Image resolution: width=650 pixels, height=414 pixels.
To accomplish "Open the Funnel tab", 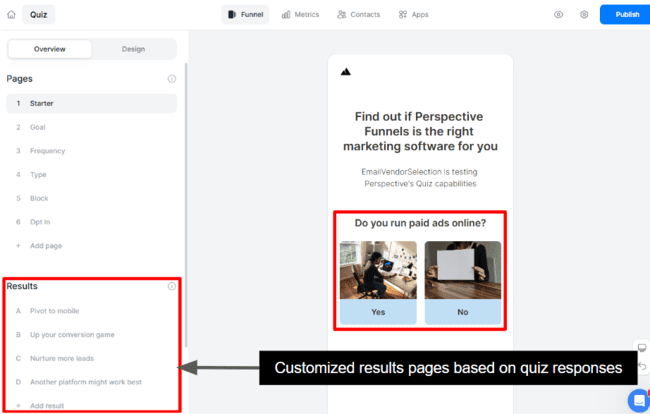I will pos(245,15).
